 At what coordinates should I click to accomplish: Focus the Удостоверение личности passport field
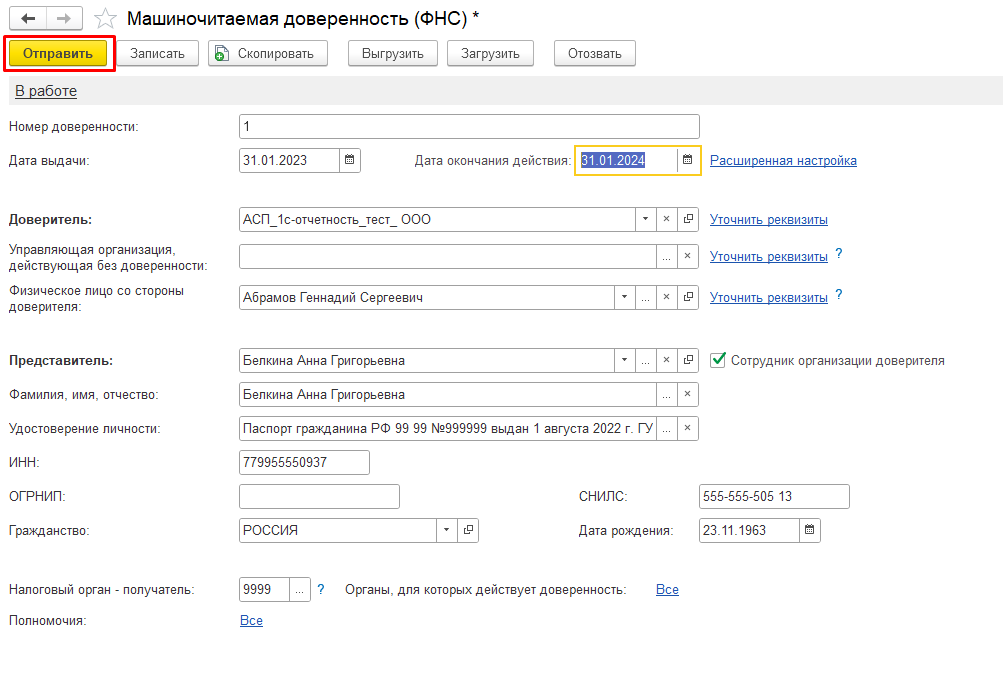click(448, 428)
